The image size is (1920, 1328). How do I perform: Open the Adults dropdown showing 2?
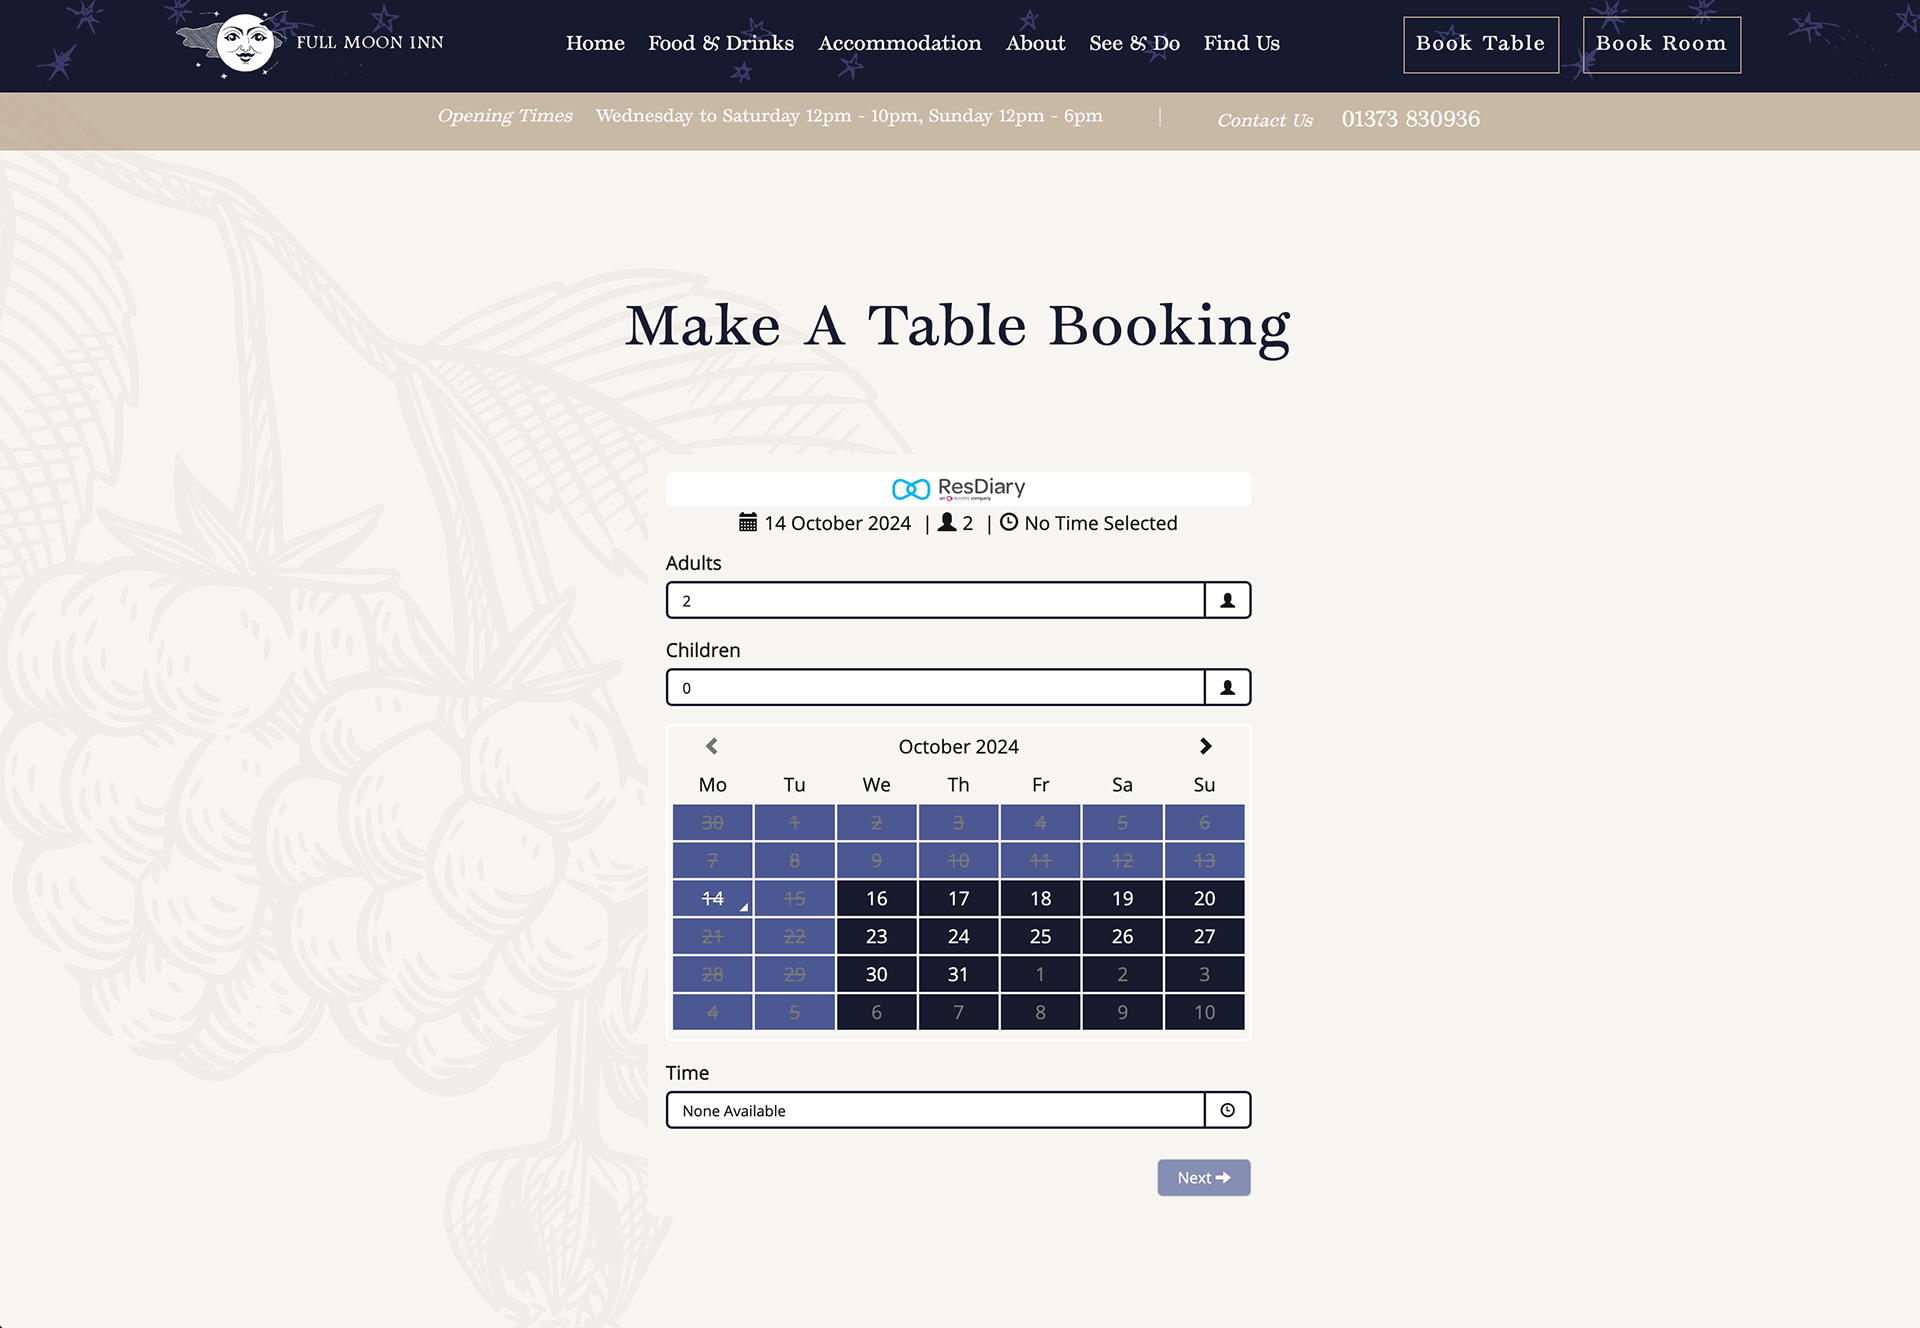coord(935,600)
